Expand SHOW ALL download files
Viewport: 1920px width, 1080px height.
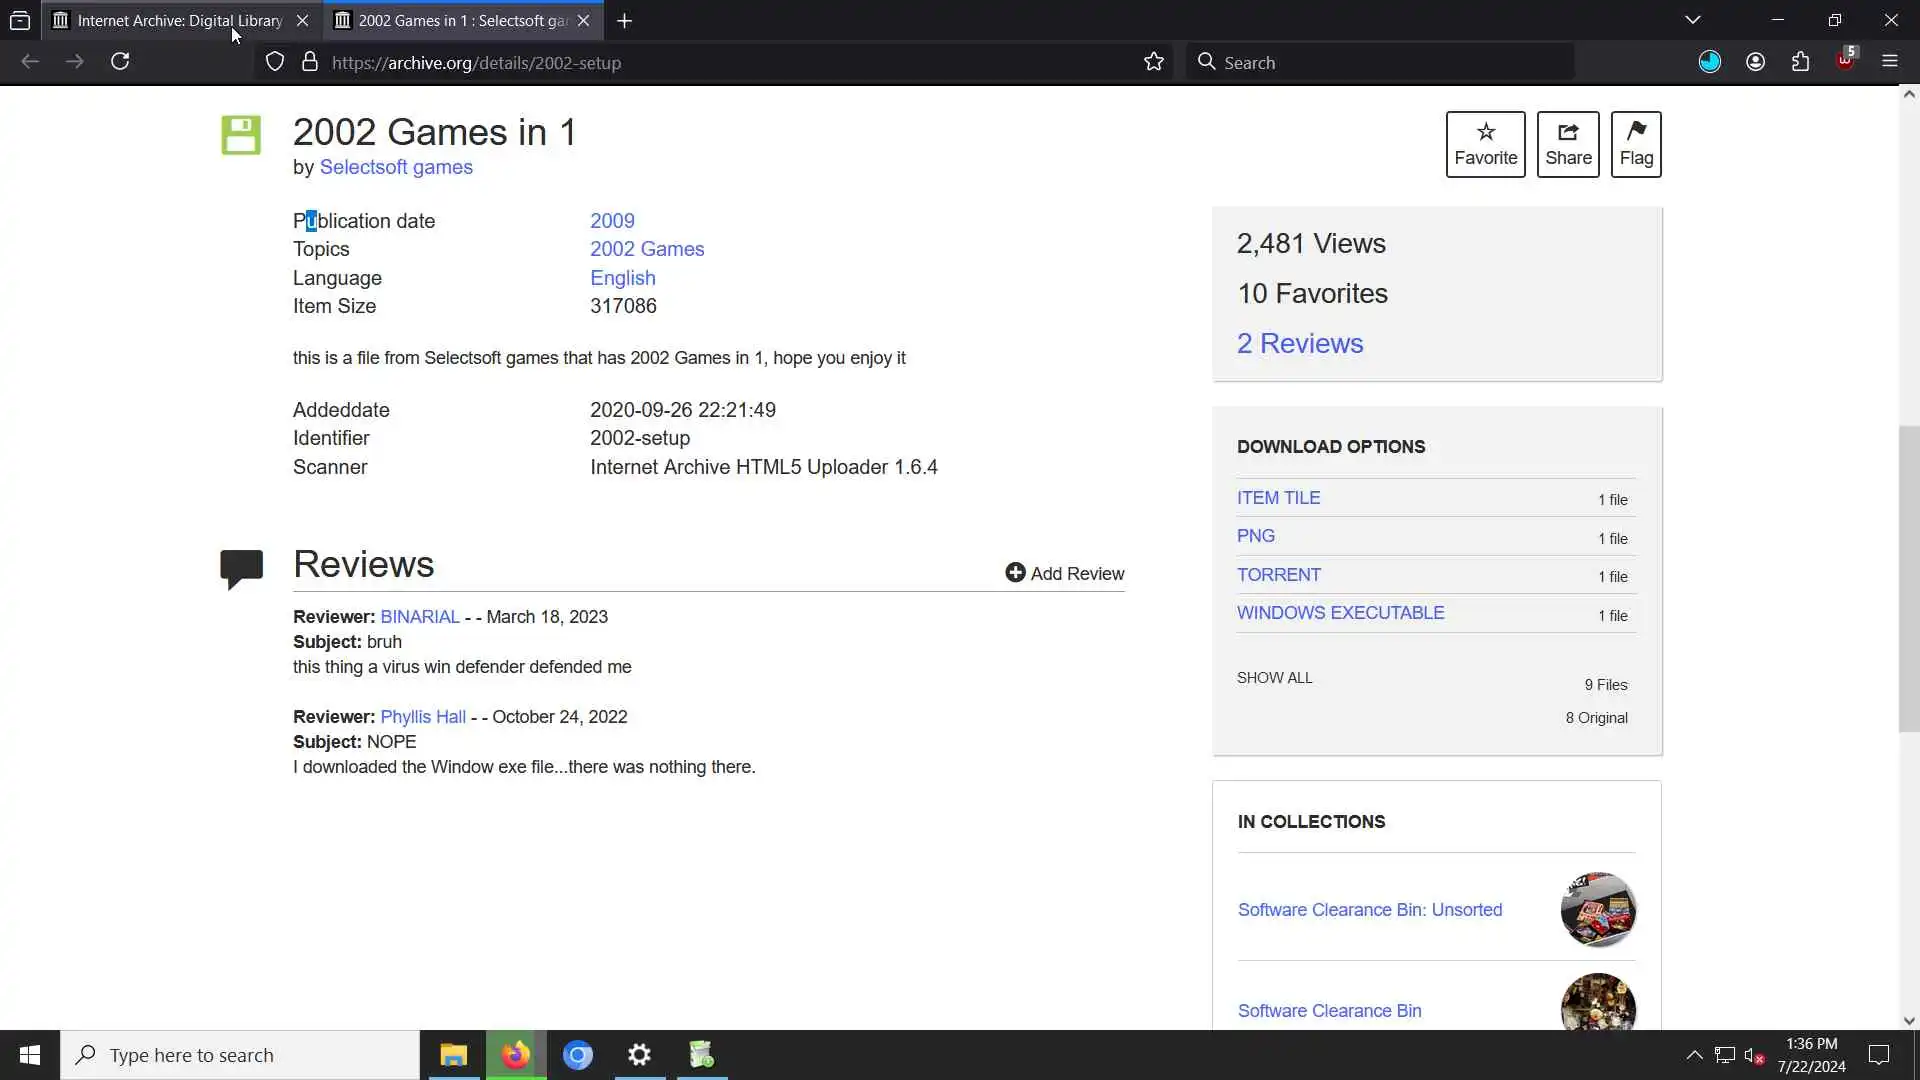1274,678
